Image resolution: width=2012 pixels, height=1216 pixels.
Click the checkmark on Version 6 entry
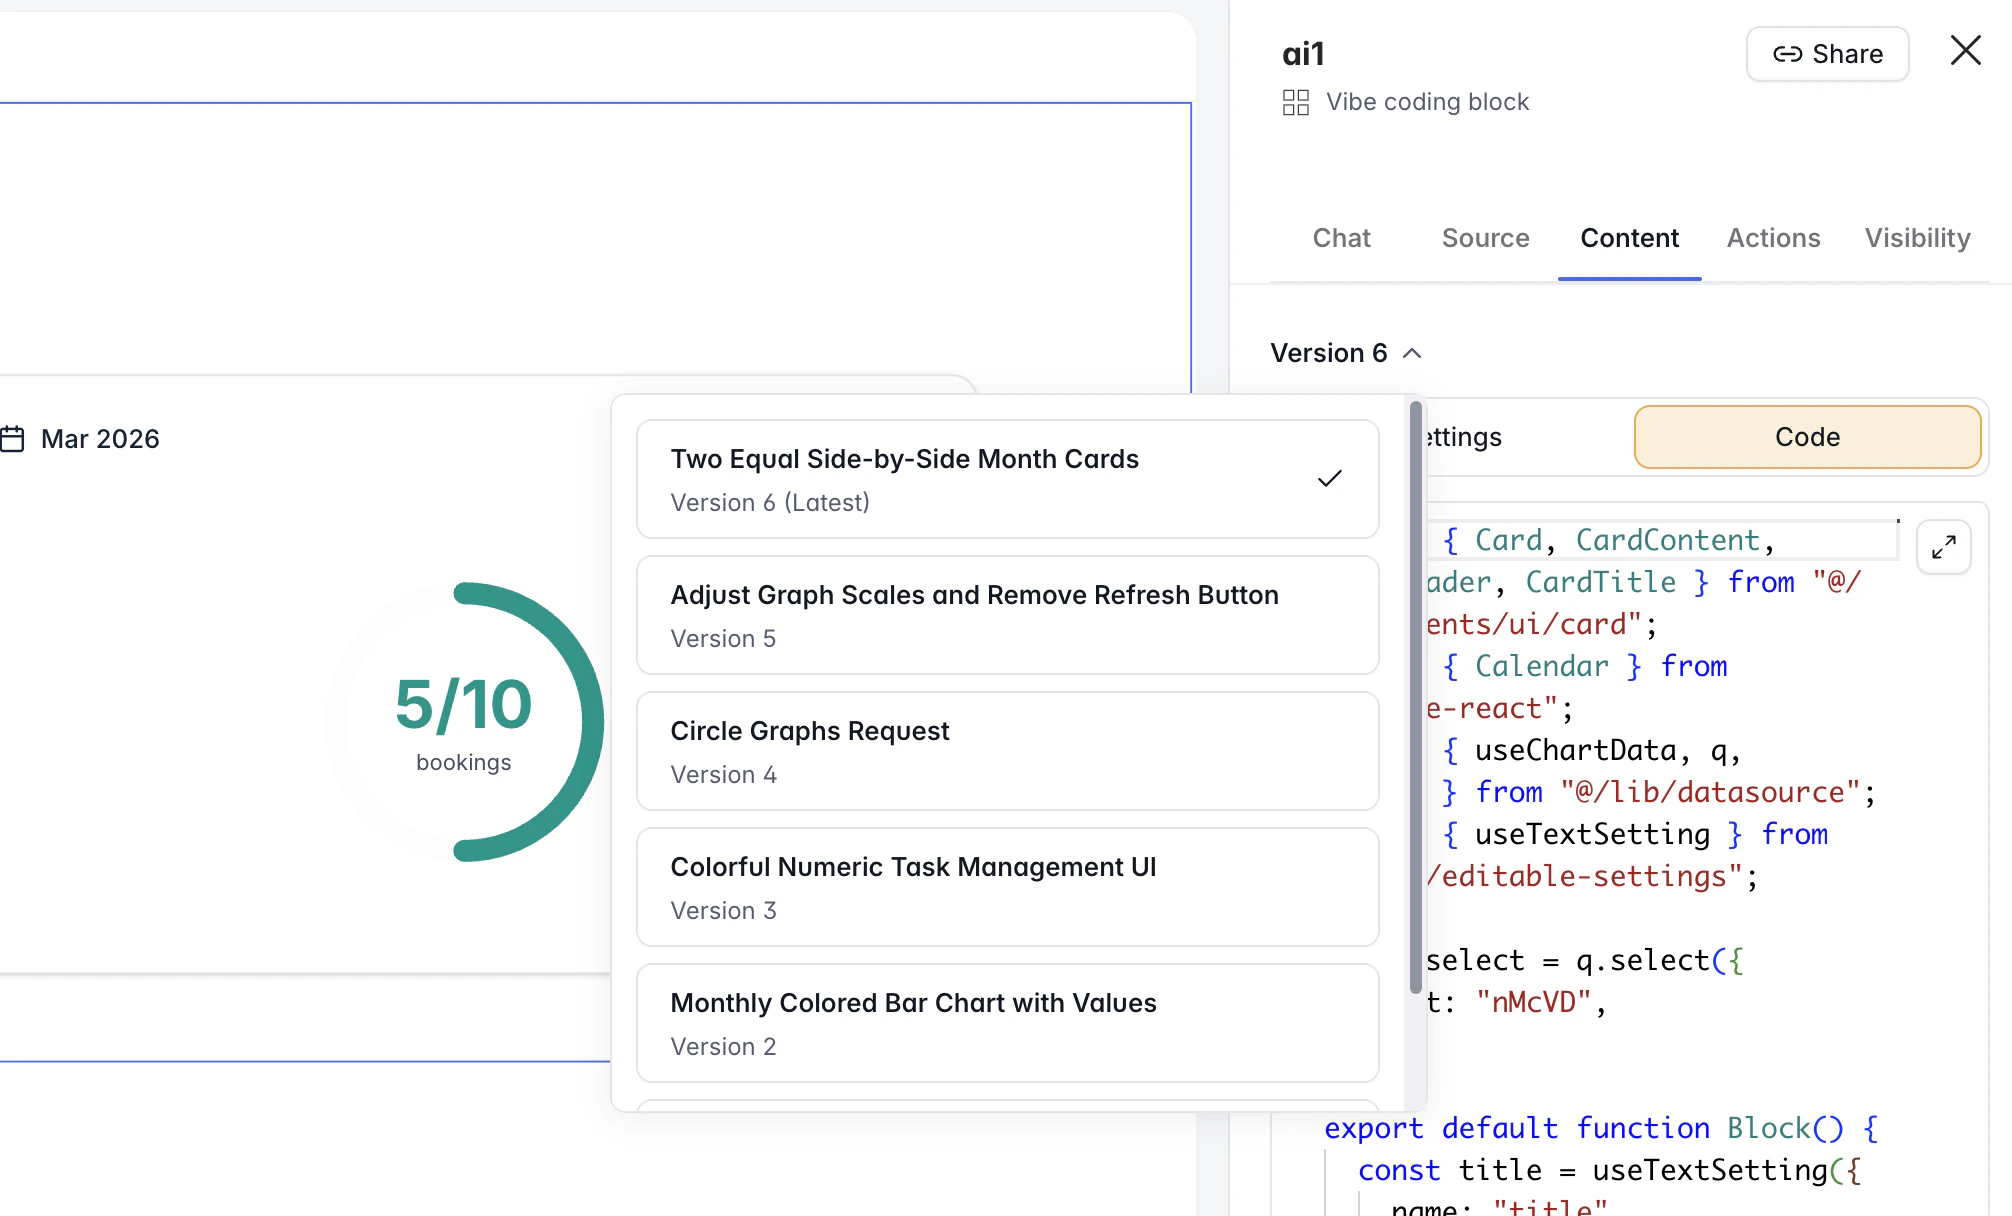(x=1329, y=479)
